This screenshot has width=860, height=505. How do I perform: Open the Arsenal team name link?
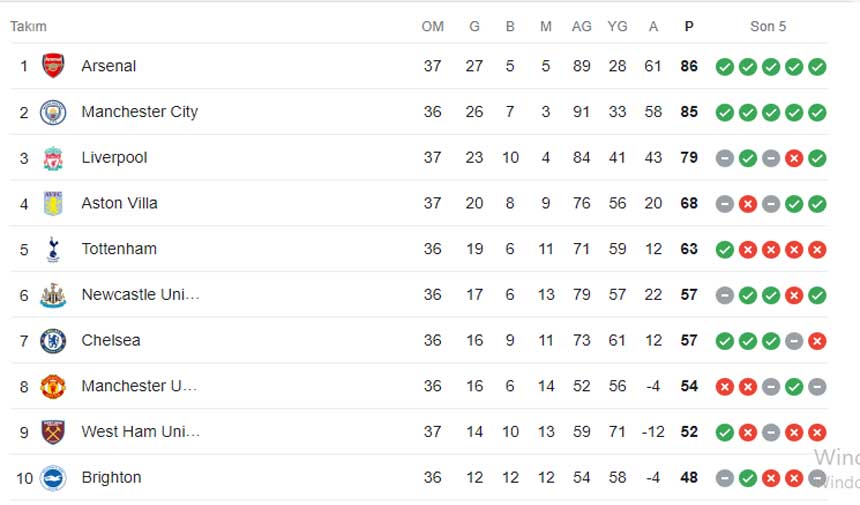tap(109, 66)
